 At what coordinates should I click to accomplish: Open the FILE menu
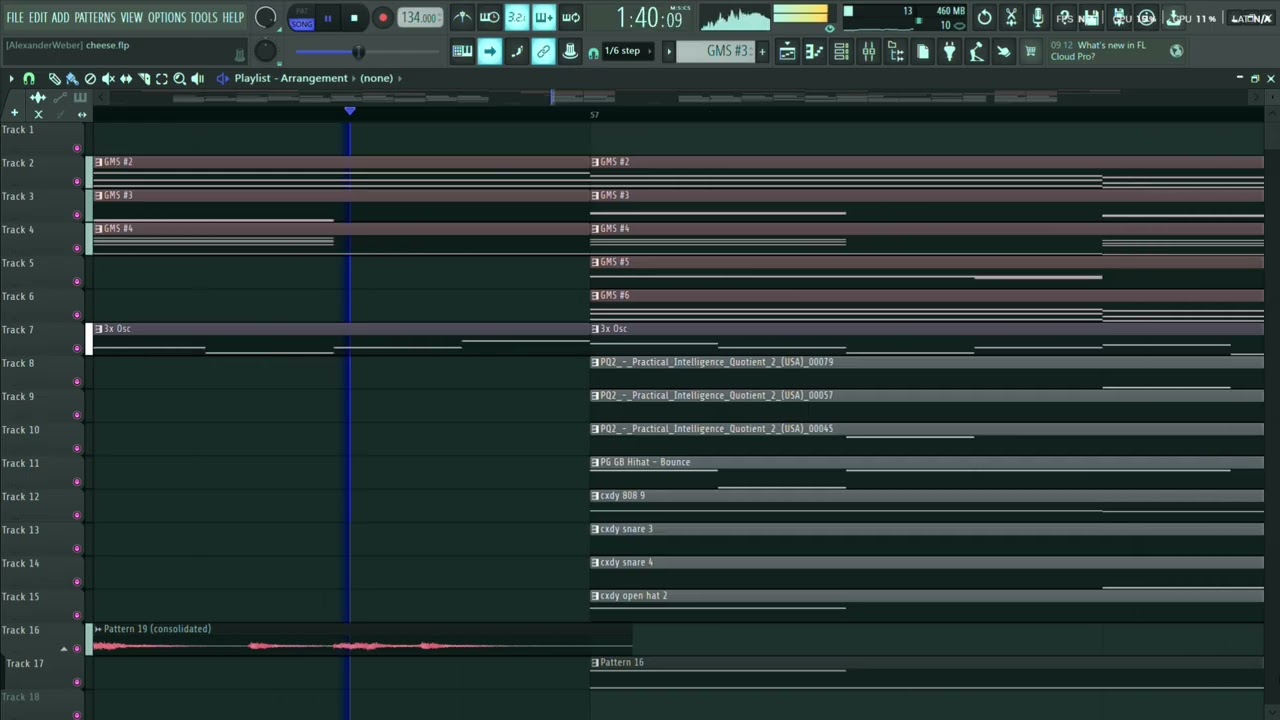(x=15, y=18)
